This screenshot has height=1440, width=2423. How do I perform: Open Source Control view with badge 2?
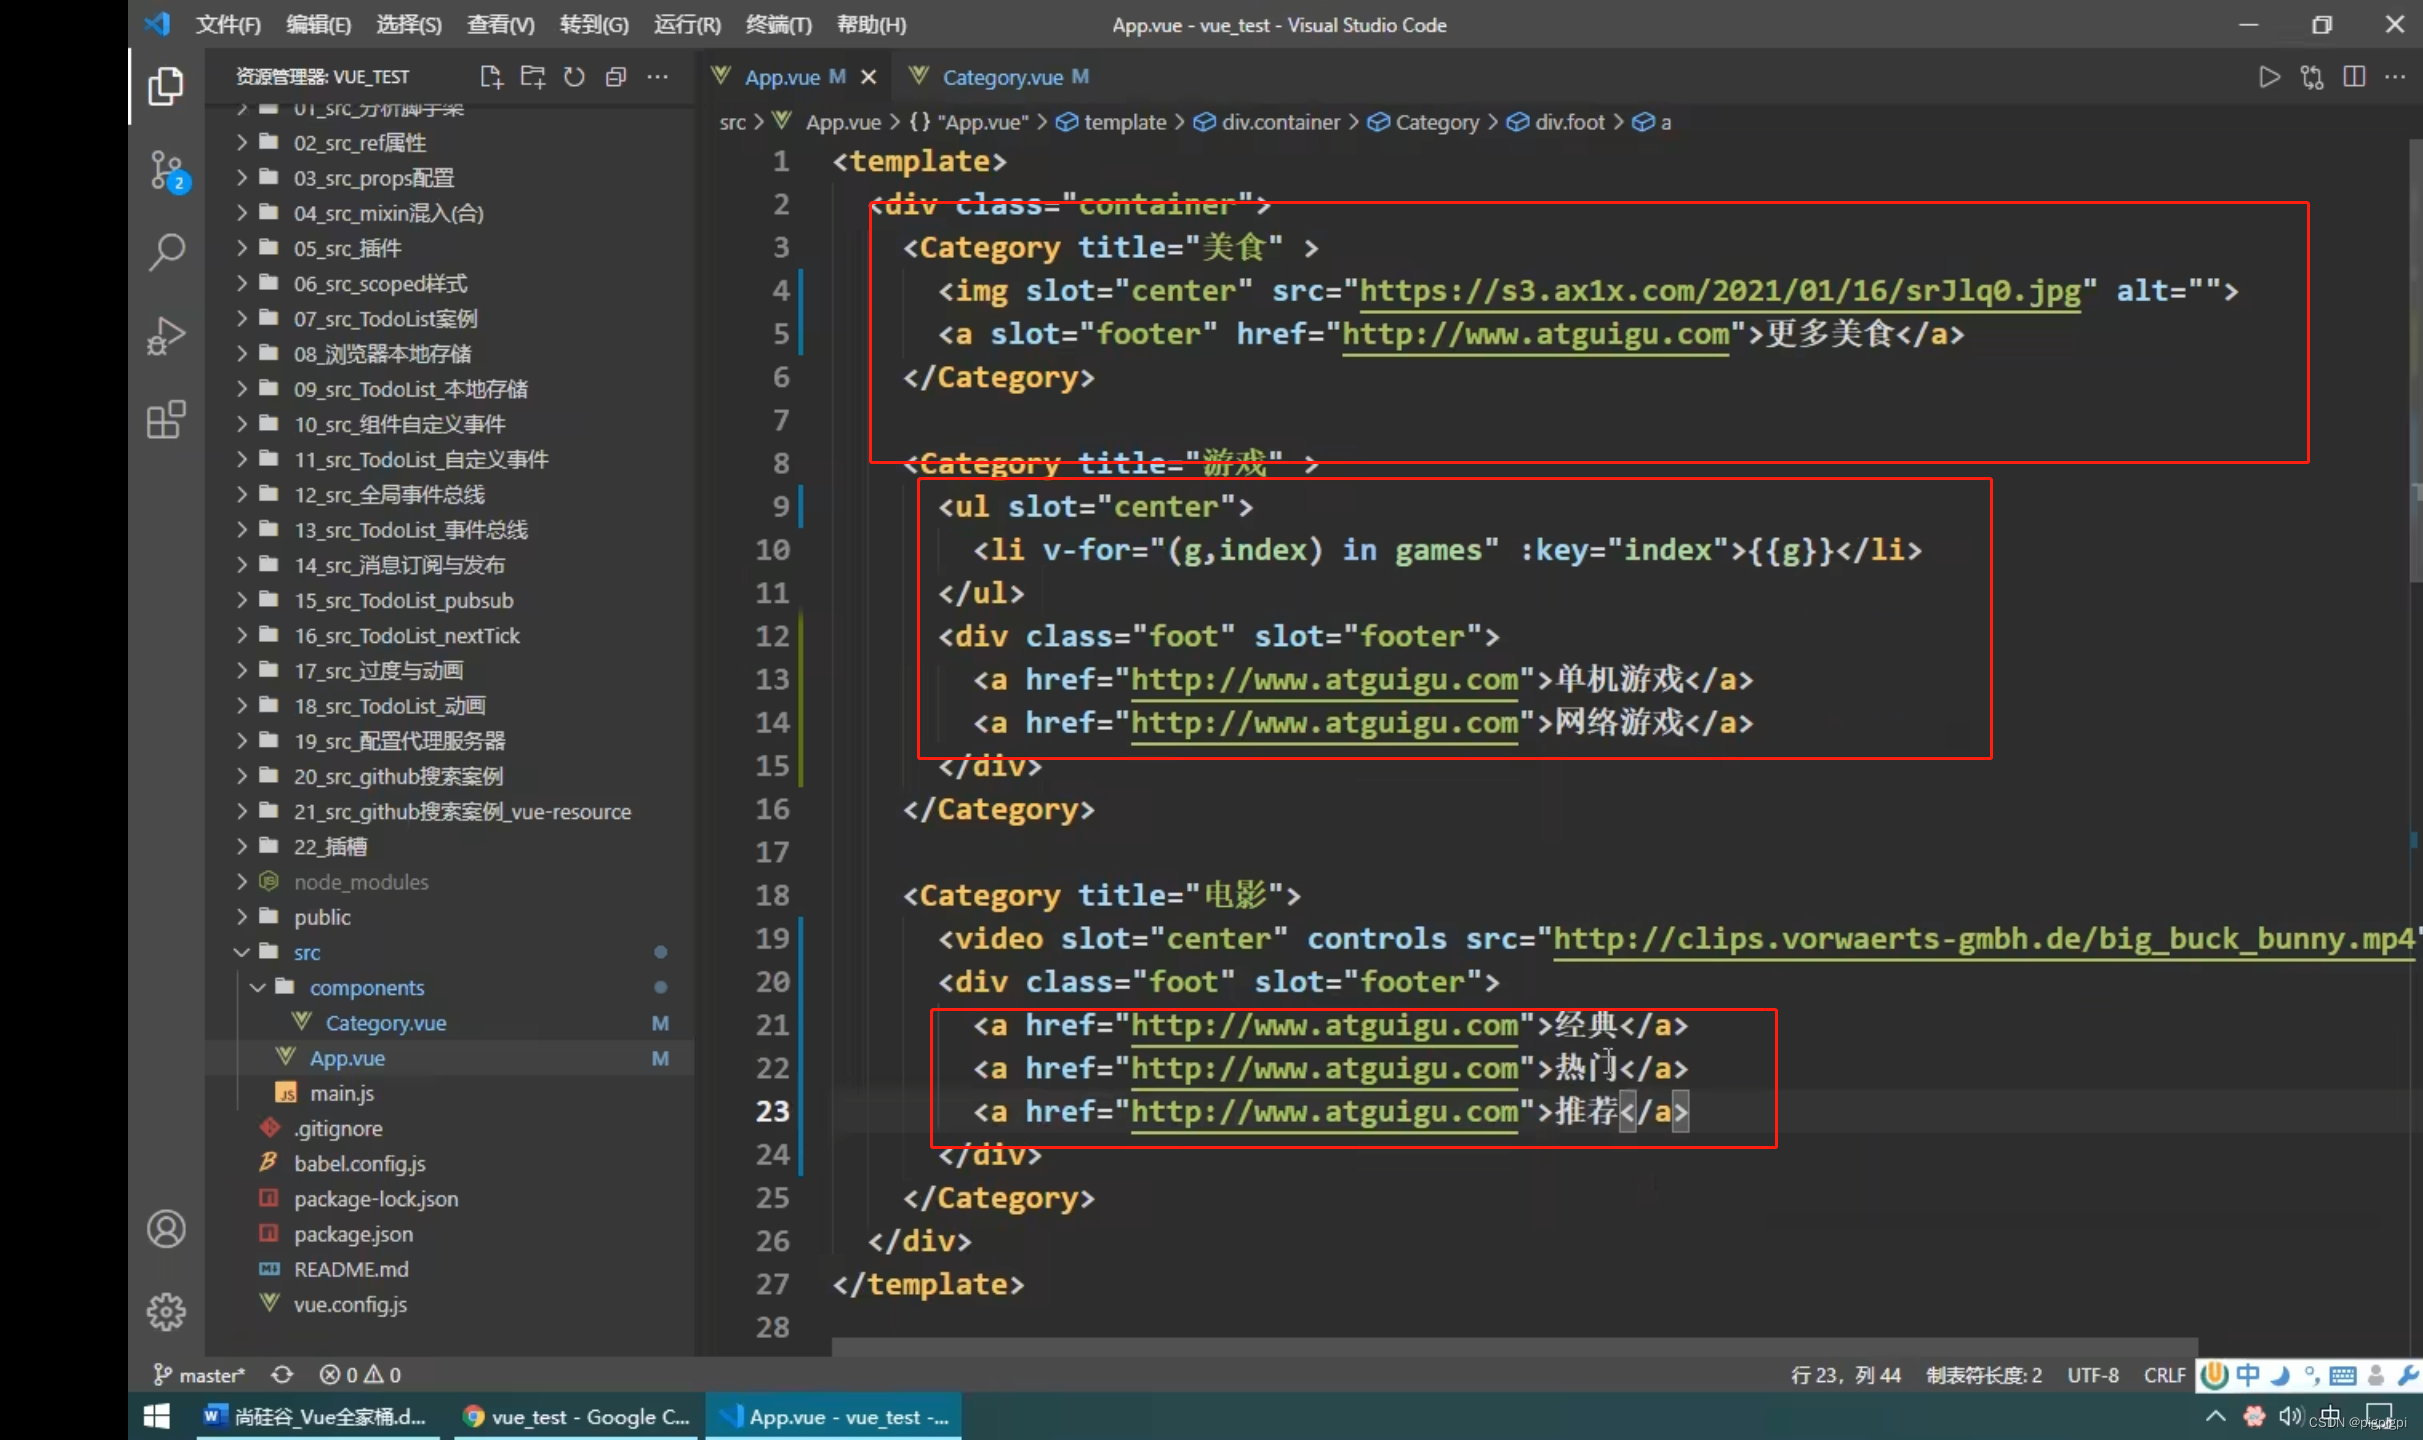(167, 171)
